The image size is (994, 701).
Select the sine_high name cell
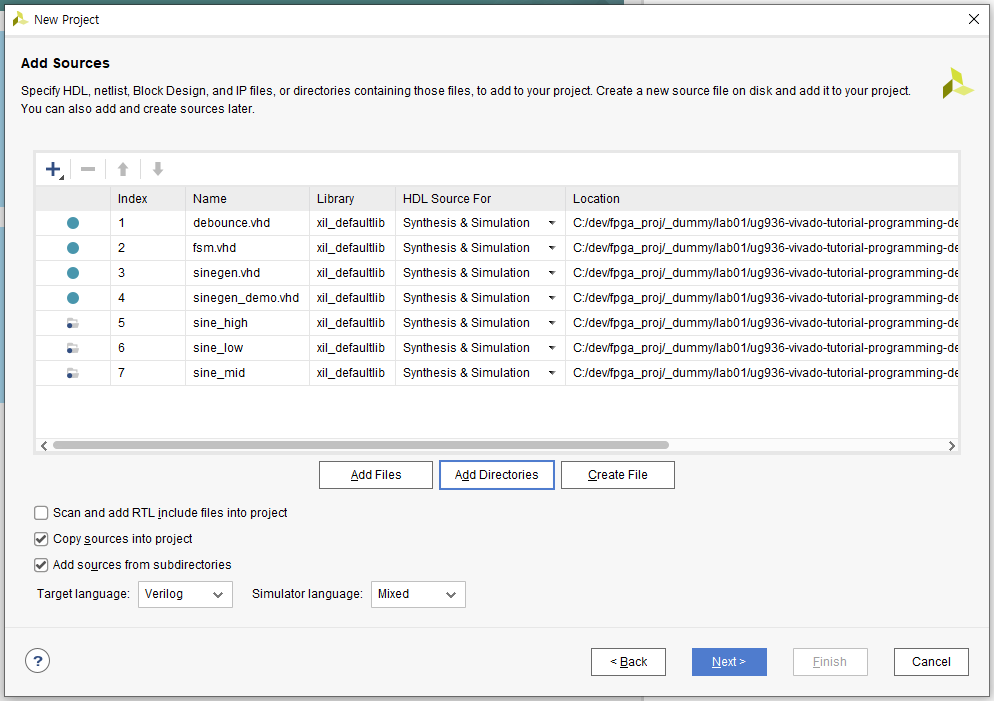point(247,323)
